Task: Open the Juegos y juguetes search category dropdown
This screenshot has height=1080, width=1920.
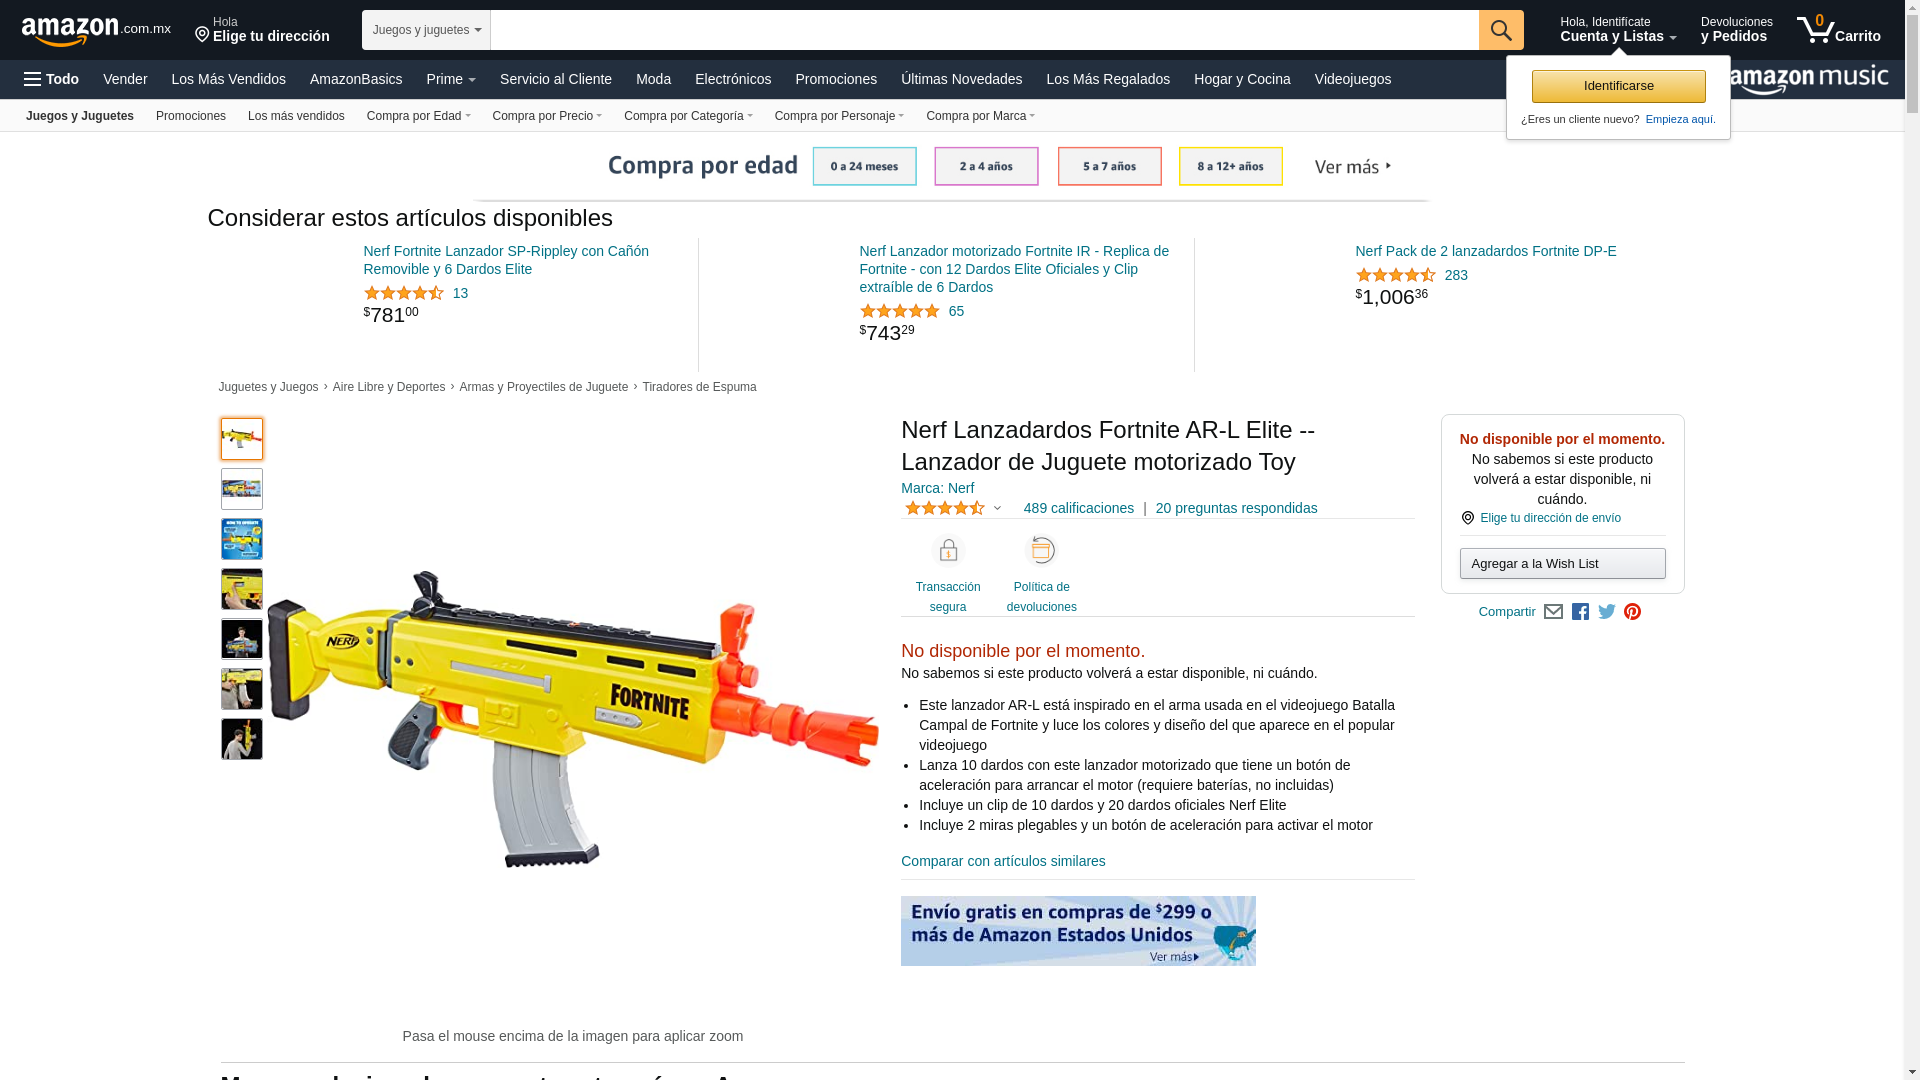Action: pyautogui.click(x=426, y=30)
